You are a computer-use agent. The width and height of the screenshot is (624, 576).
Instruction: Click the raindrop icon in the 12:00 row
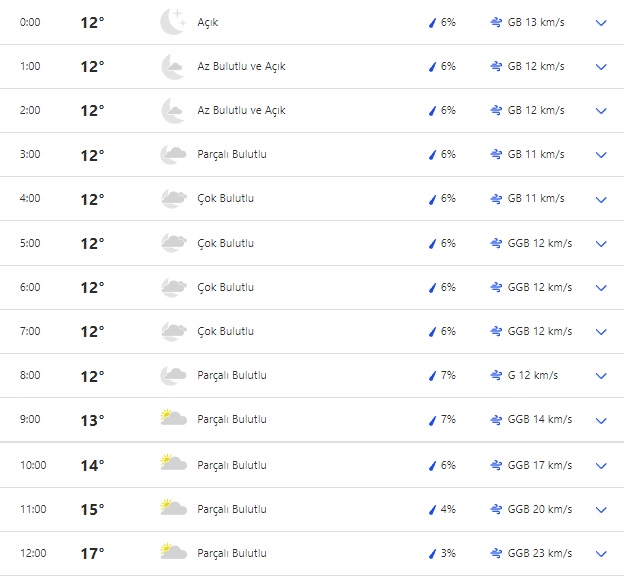point(432,553)
